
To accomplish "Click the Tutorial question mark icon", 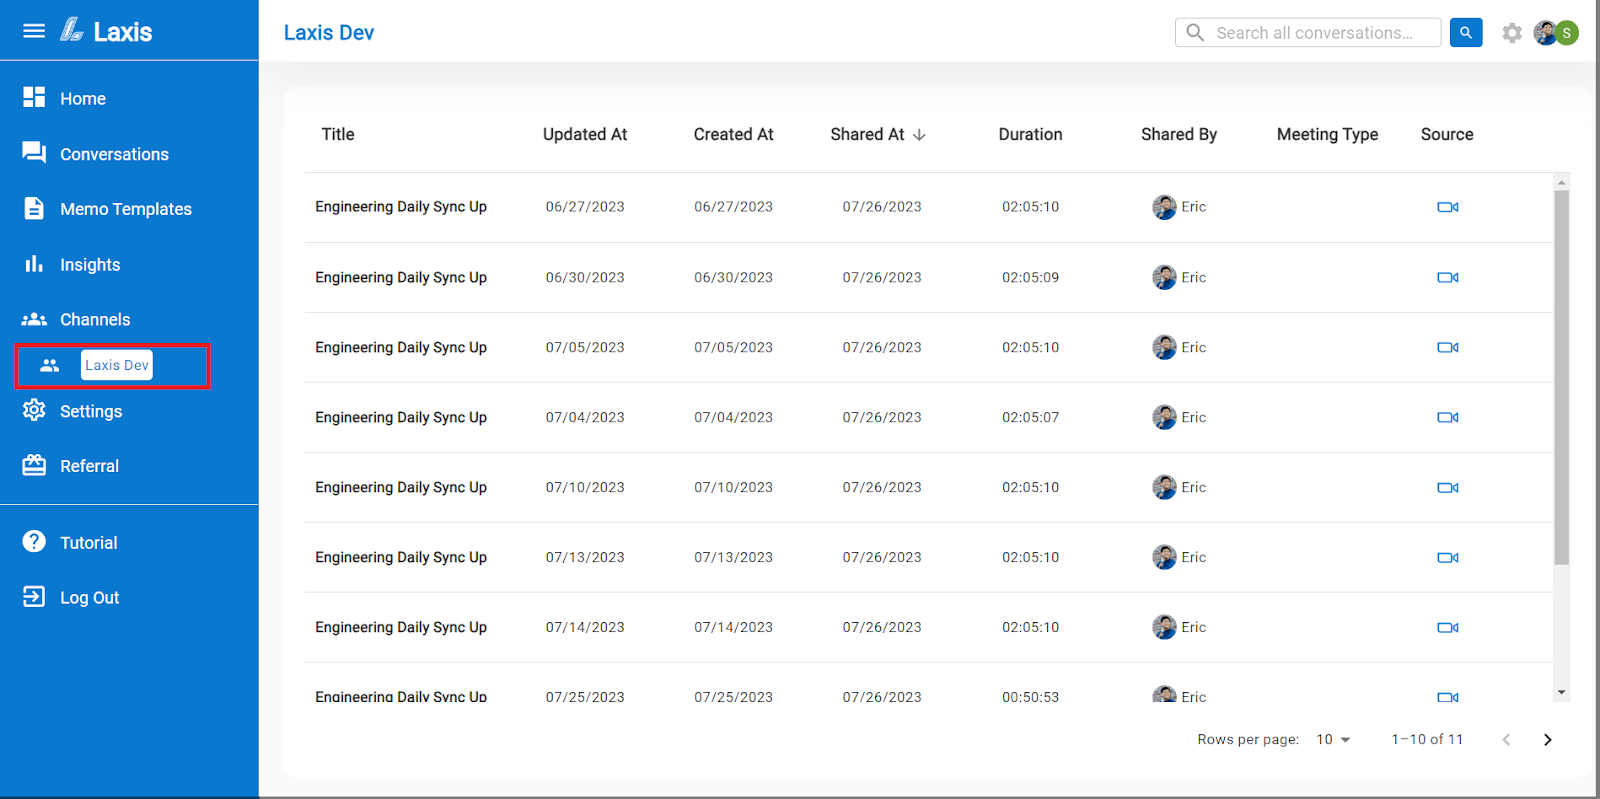I will tap(34, 541).
